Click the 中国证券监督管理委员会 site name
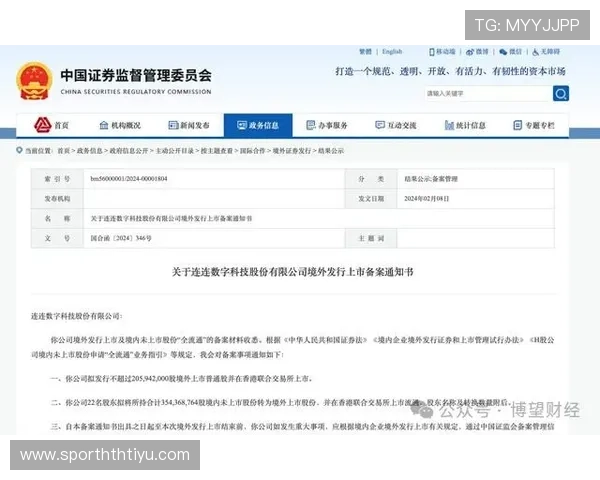The height and width of the screenshot is (480, 600). (x=136, y=75)
